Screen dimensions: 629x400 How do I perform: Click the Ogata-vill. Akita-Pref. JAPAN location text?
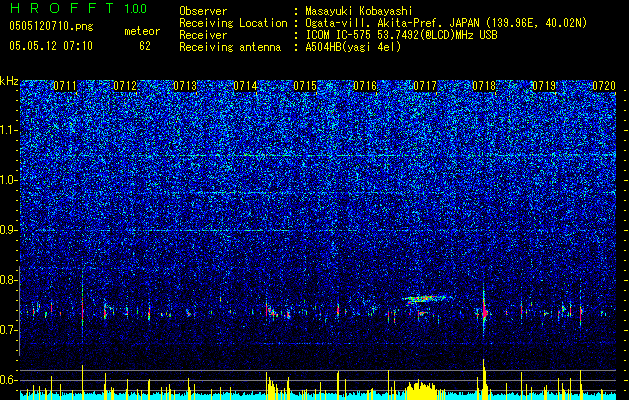tap(446, 23)
